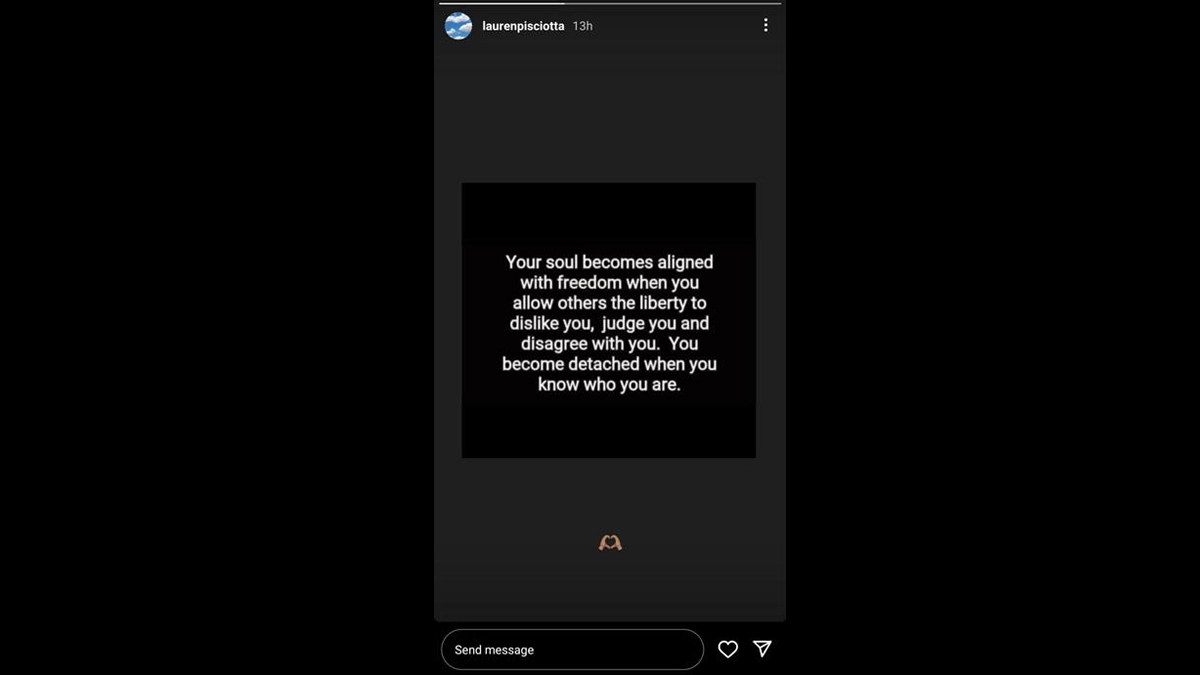Viewport: 1200px width, 675px height.
Task: Click the line "Your soul becomes aligned"
Action: [x=609, y=262]
